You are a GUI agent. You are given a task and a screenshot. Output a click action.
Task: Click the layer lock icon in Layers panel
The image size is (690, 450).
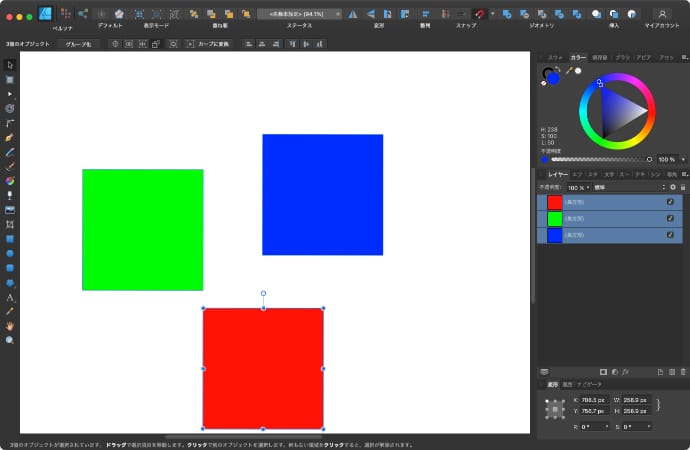click(684, 187)
